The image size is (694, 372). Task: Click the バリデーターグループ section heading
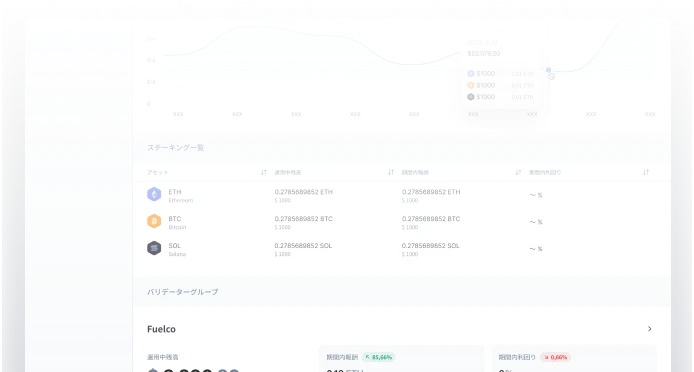(x=182, y=292)
